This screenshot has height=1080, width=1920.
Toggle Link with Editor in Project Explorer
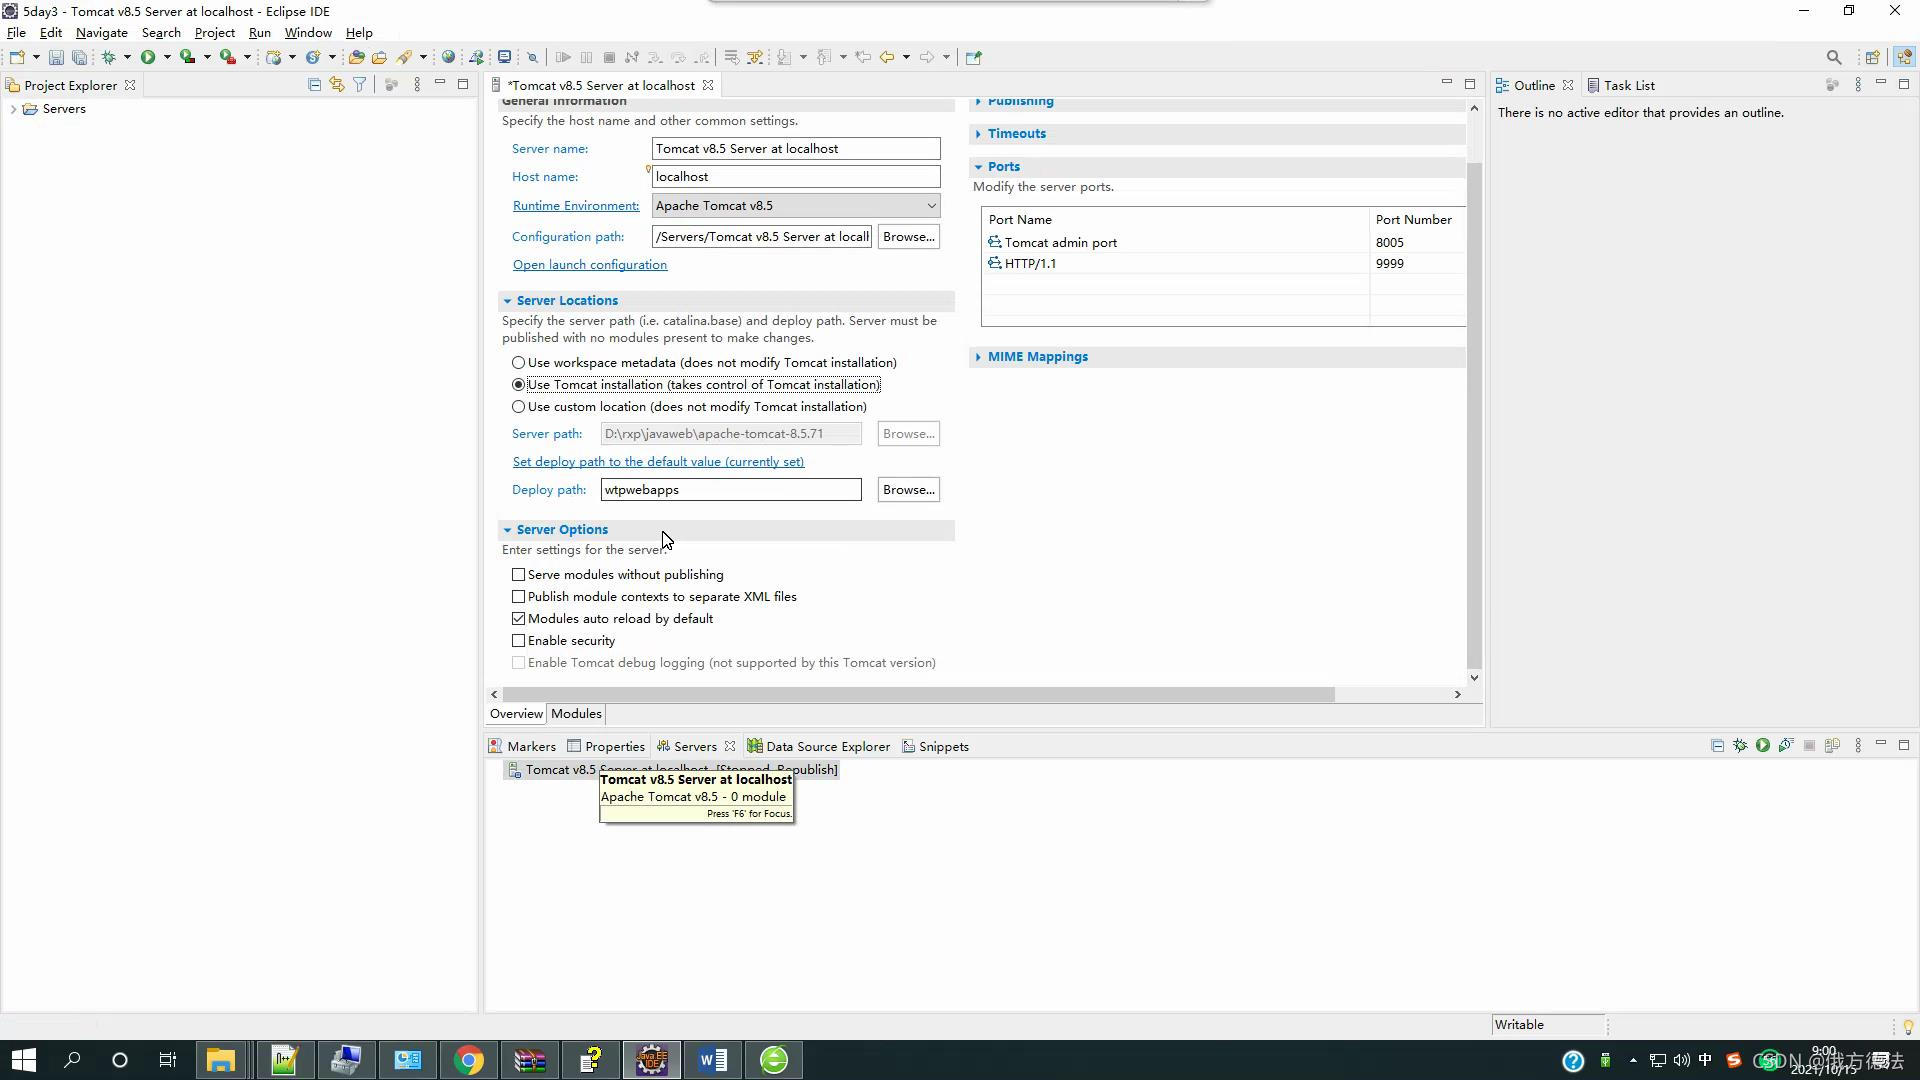337,85
